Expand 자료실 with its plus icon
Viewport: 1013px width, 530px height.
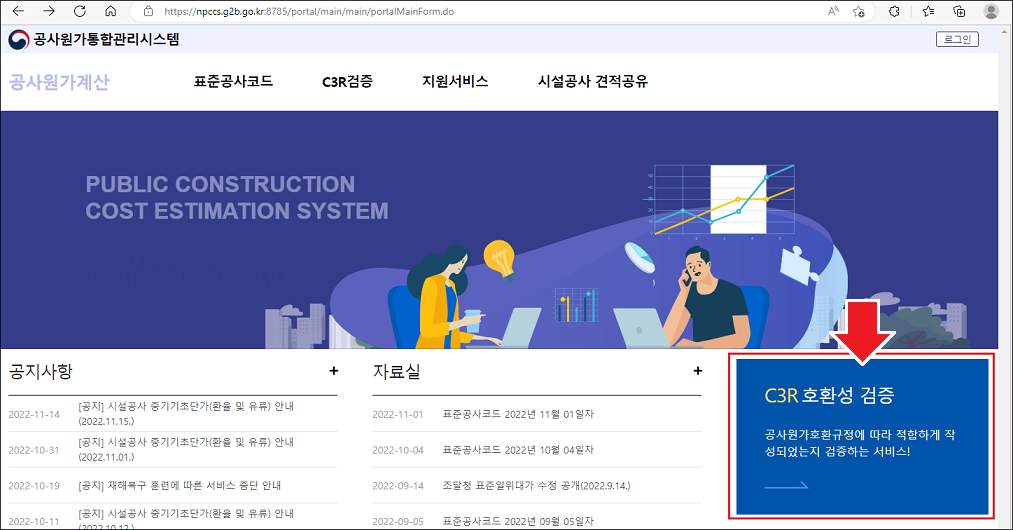click(697, 371)
